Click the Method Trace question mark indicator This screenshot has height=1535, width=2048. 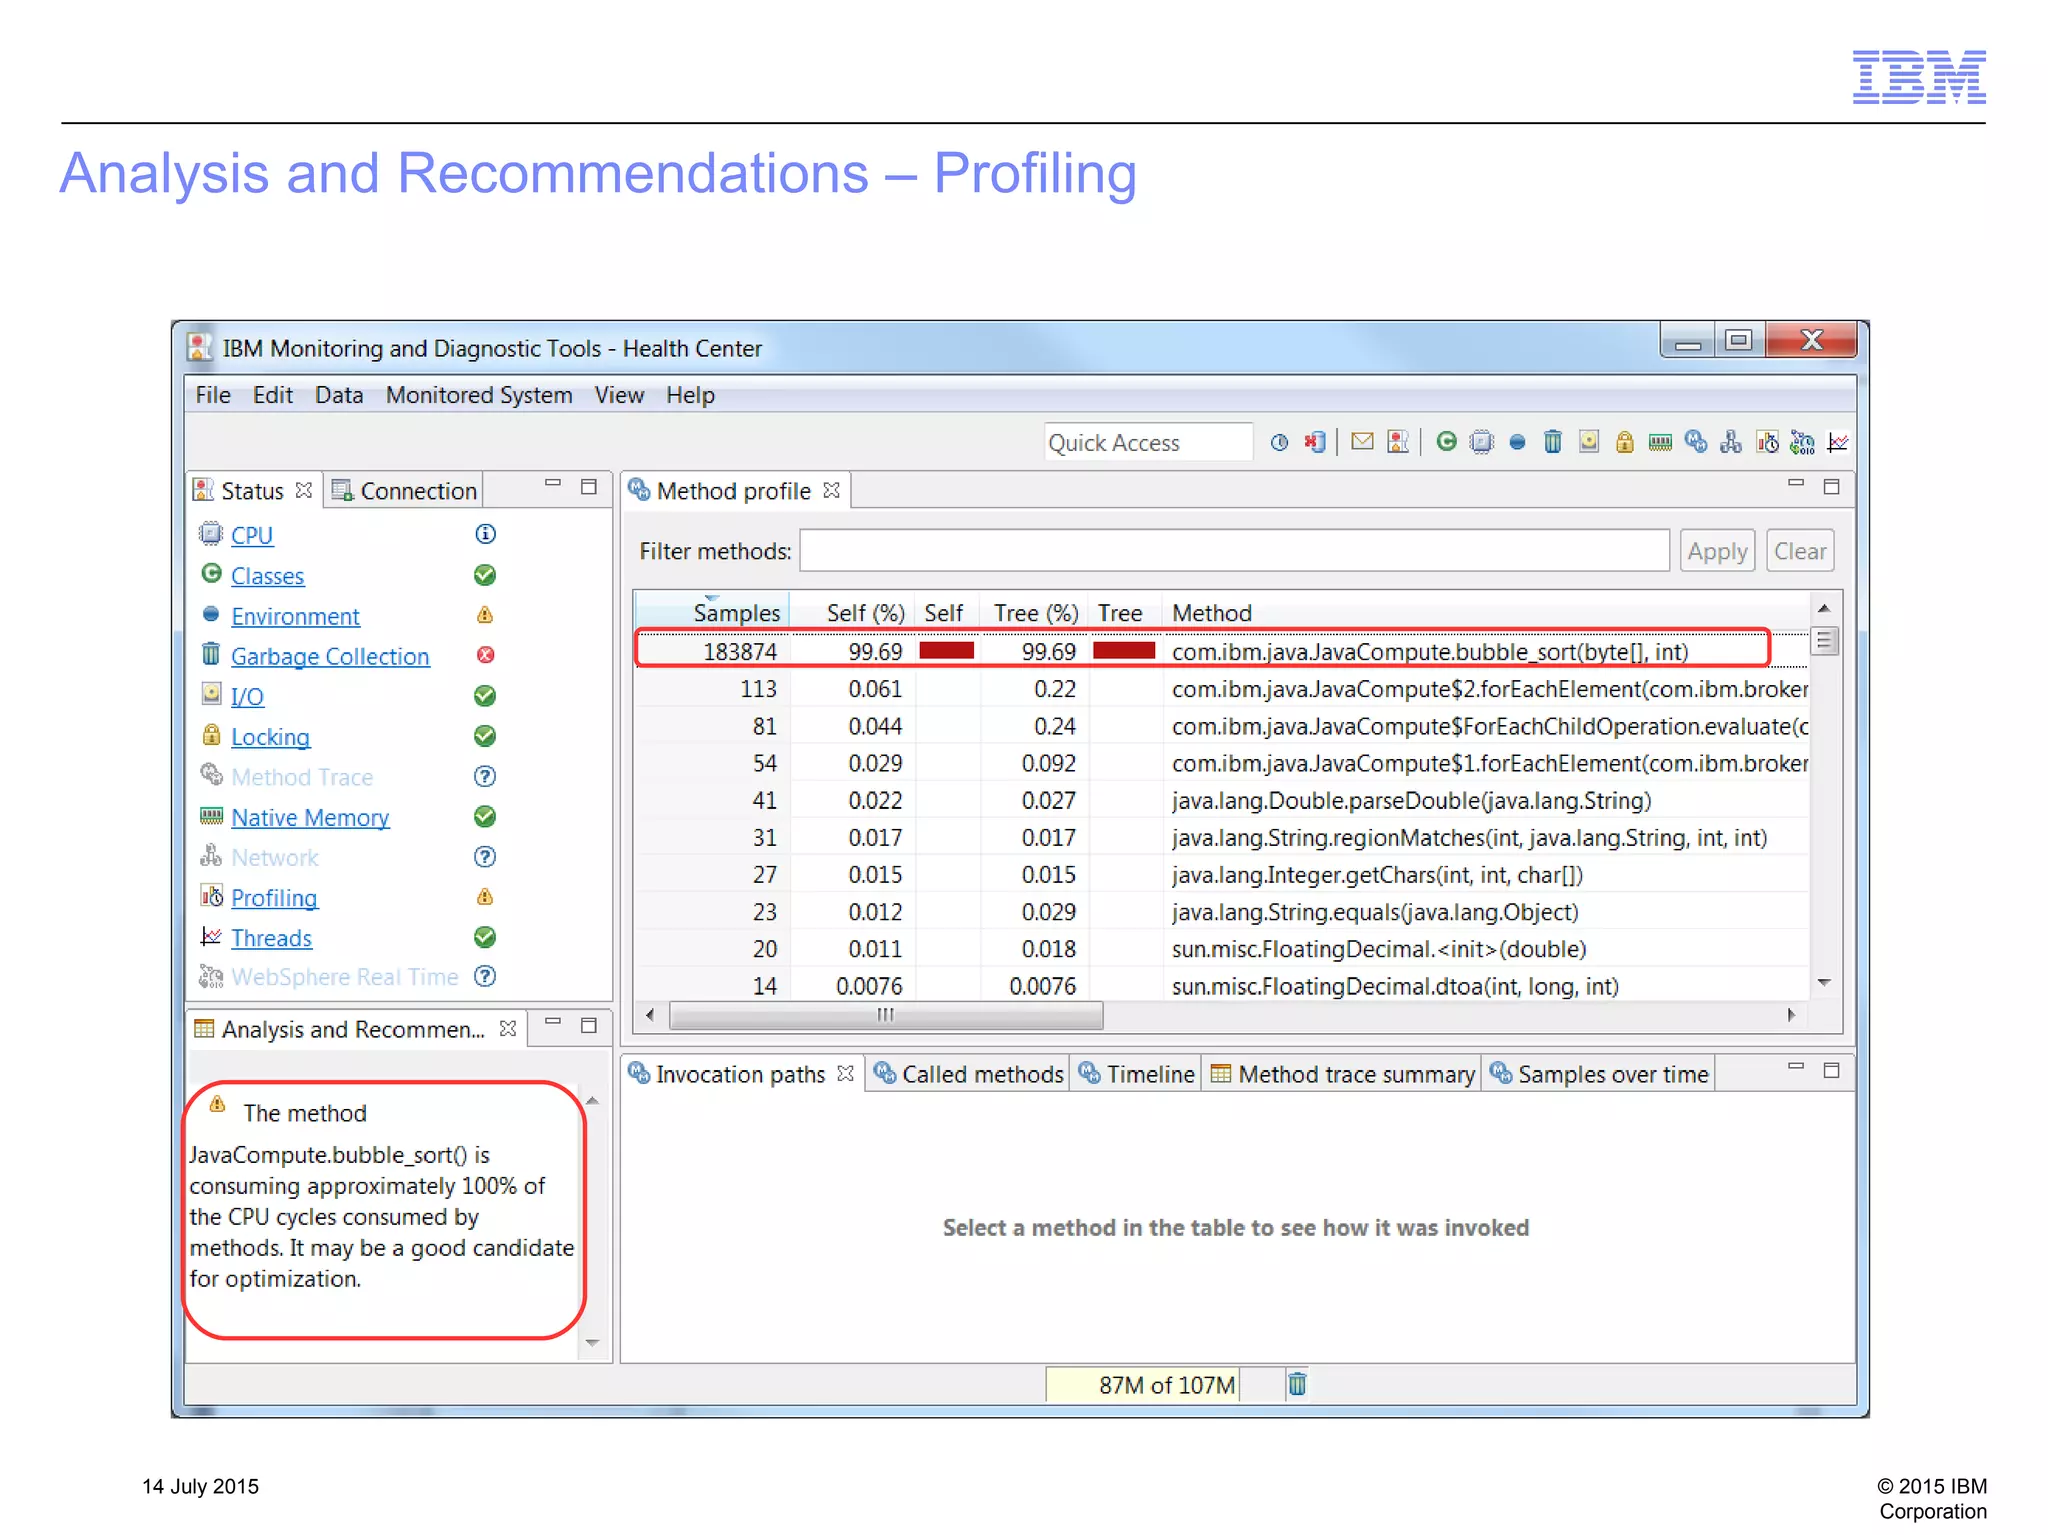pyautogui.click(x=485, y=776)
